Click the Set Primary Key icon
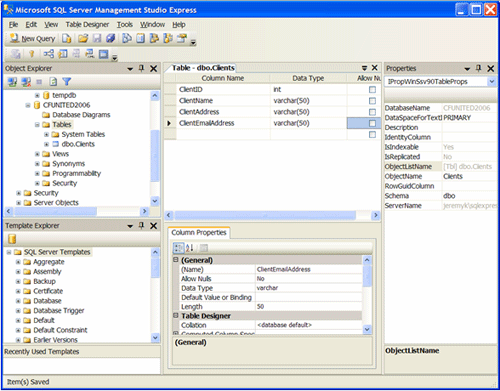This screenshot has height=391, width=500. click(x=32, y=54)
